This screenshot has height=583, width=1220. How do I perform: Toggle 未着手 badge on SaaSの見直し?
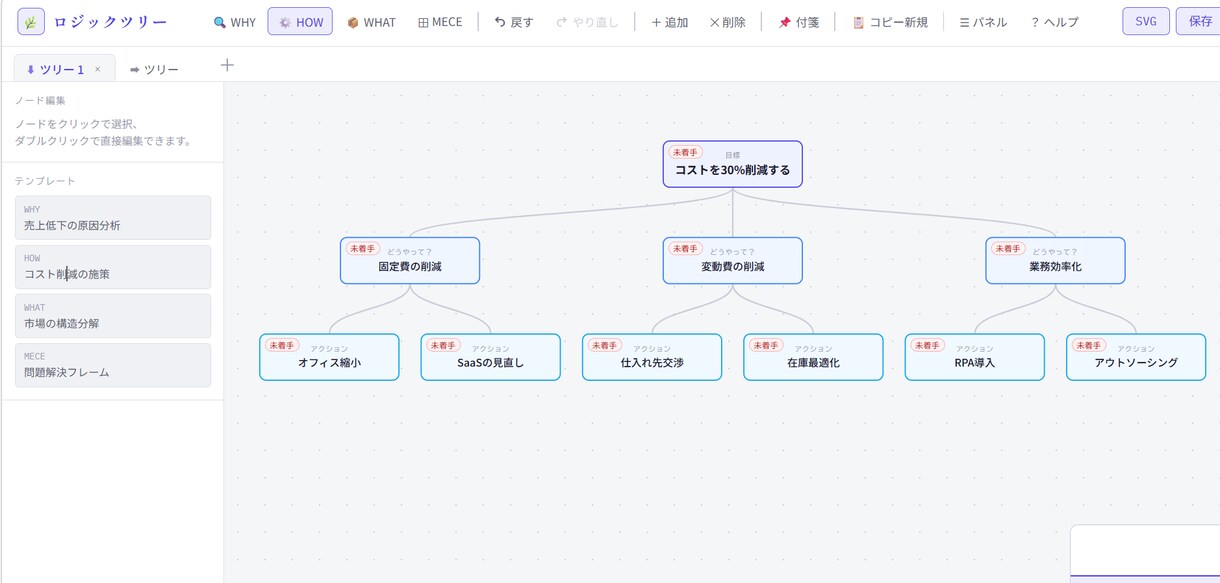point(443,346)
